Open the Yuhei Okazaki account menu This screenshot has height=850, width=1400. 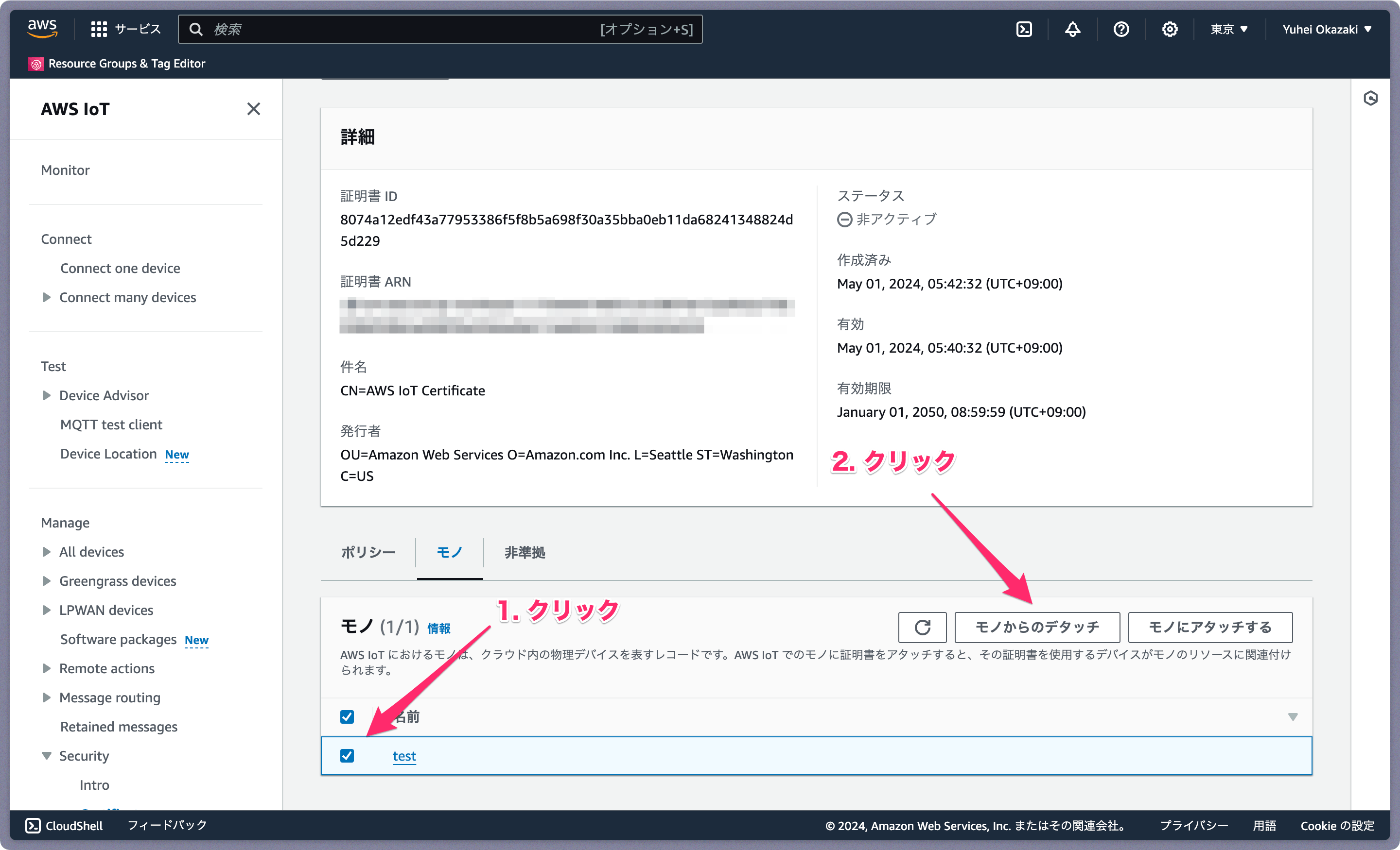tap(1327, 29)
